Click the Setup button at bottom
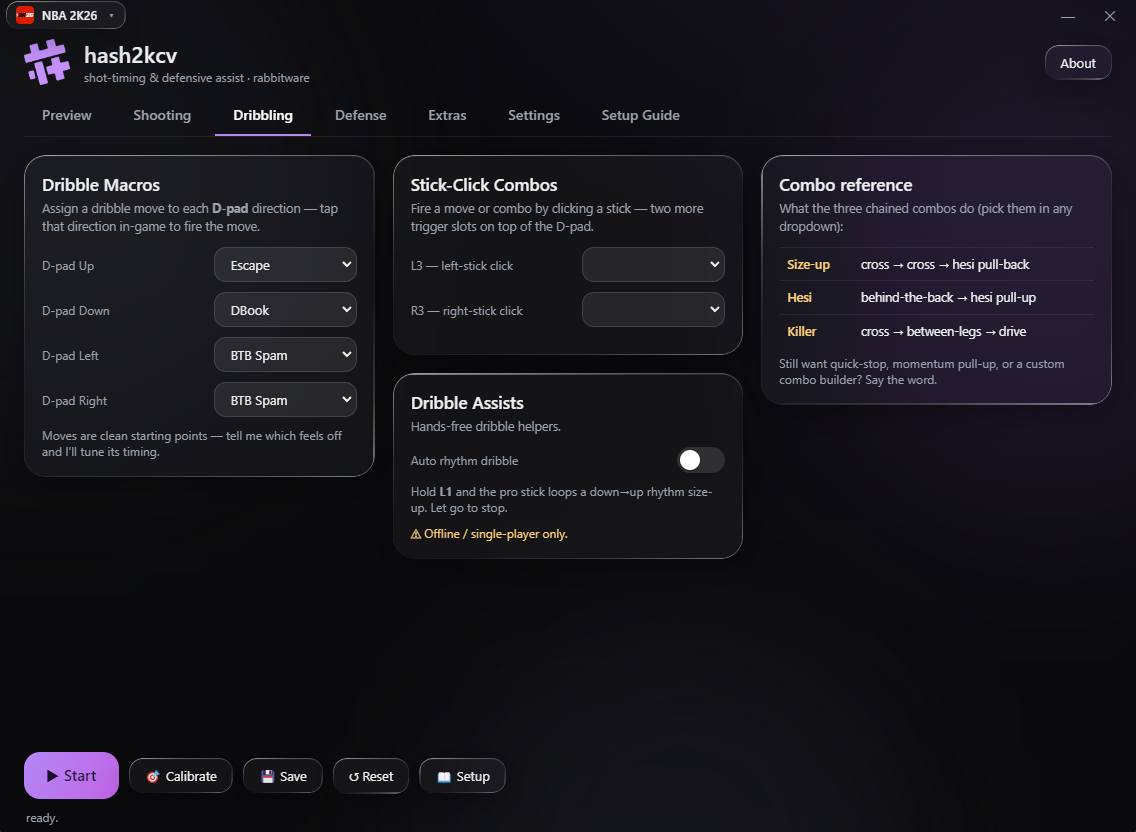The image size is (1136, 832). [x=462, y=776]
